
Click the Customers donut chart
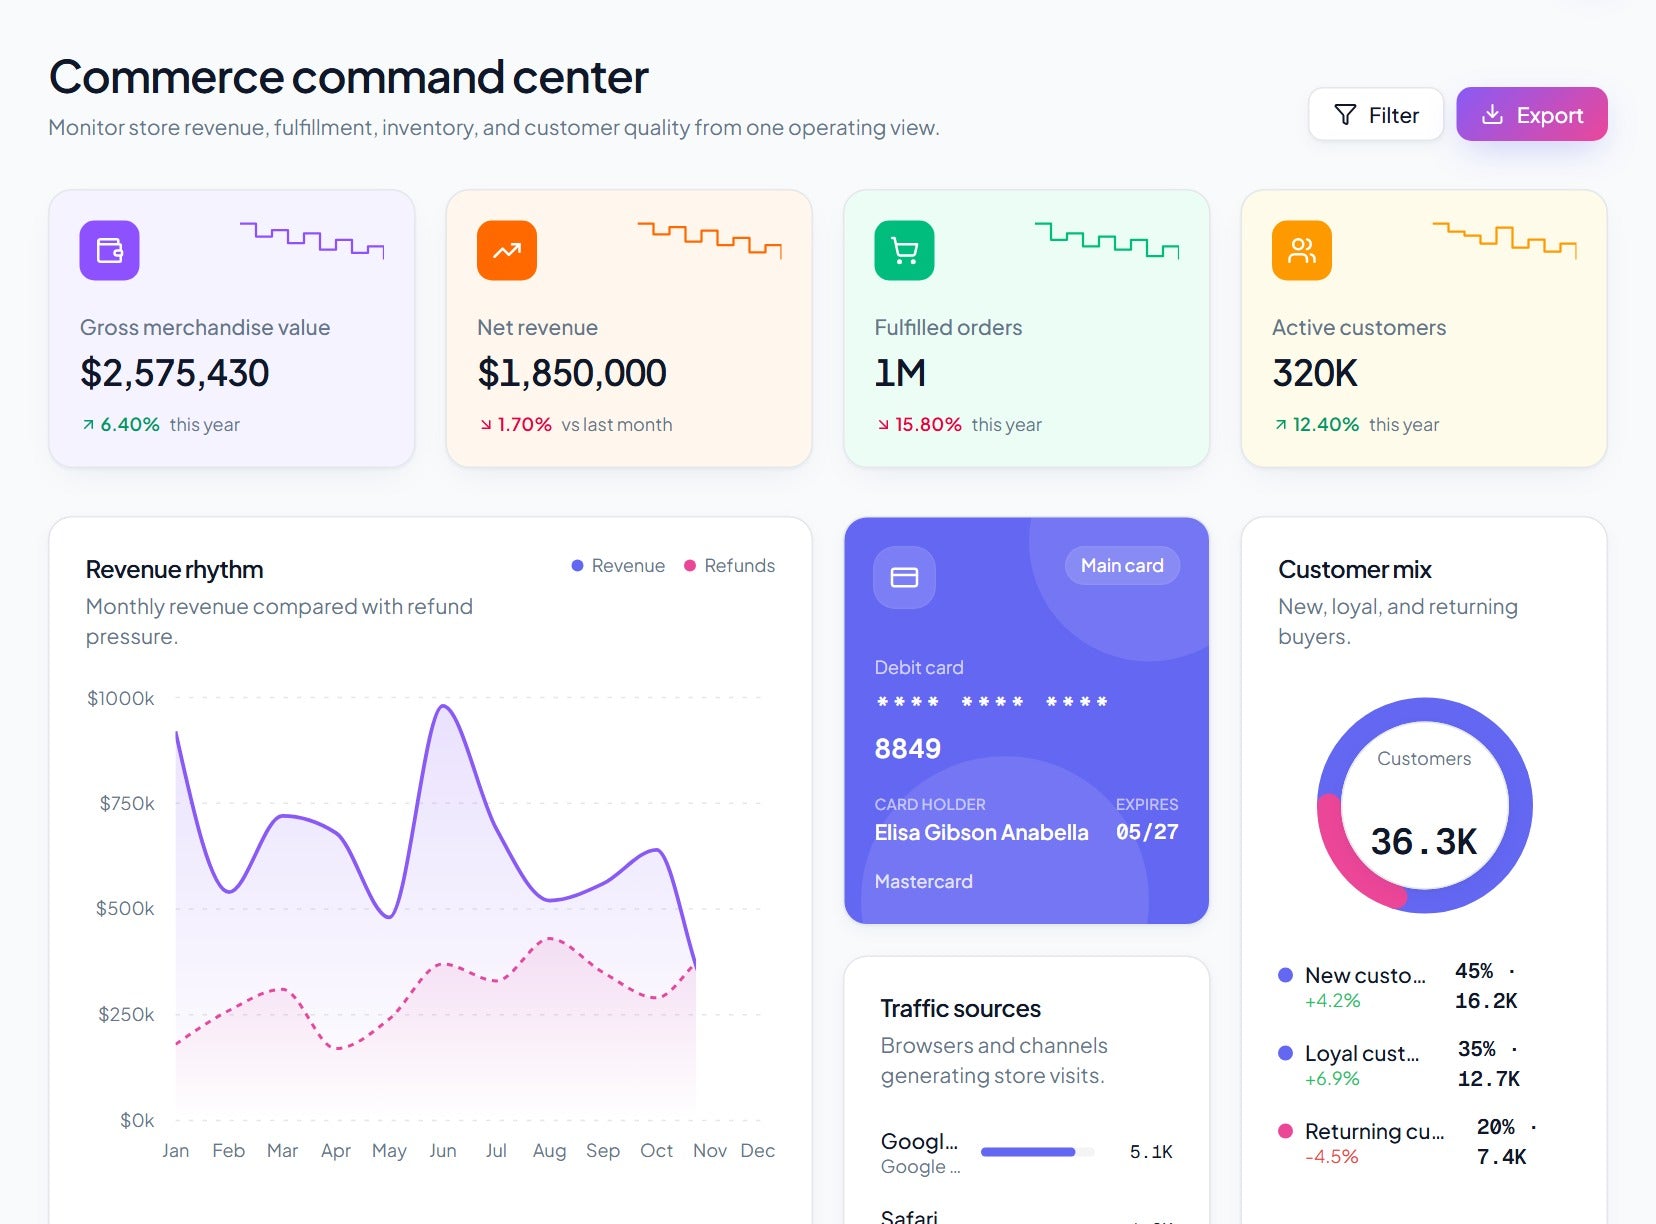[1425, 805]
